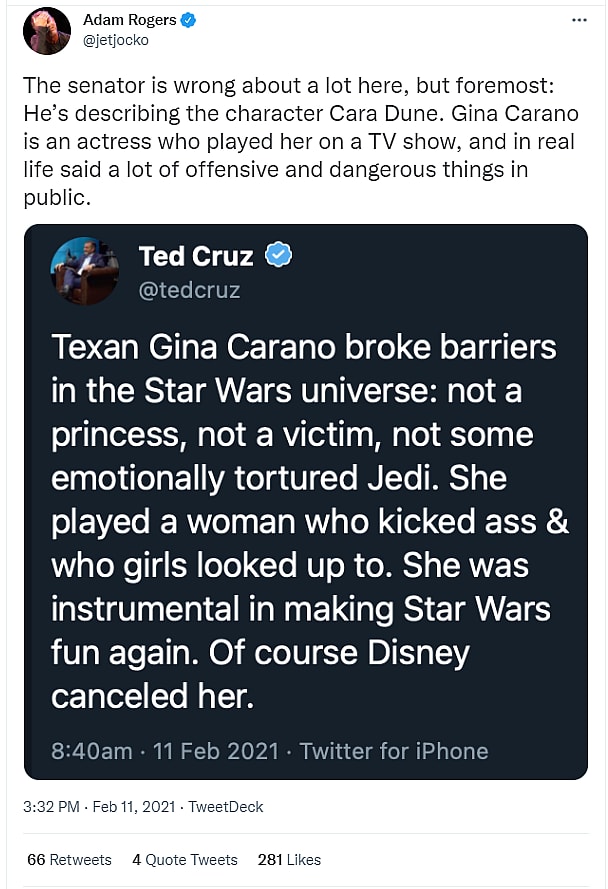This screenshot has height=889, width=608.
Task: View the 66 Retweets list
Action: 69,860
